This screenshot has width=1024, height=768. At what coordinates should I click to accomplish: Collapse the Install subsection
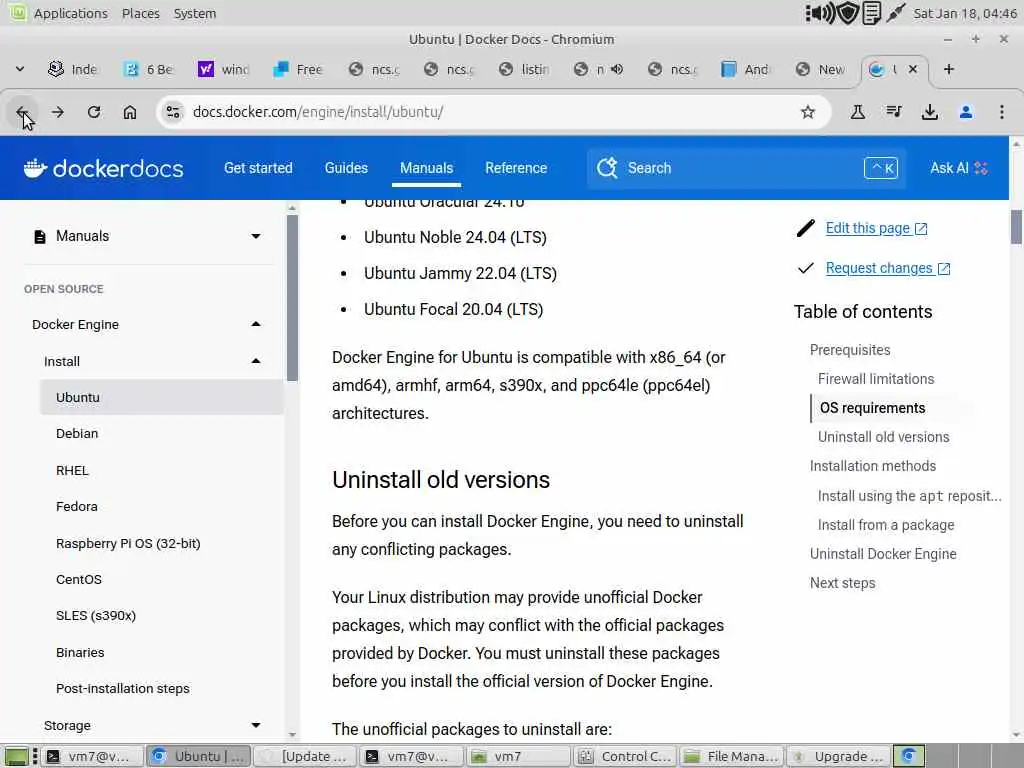tap(256, 361)
